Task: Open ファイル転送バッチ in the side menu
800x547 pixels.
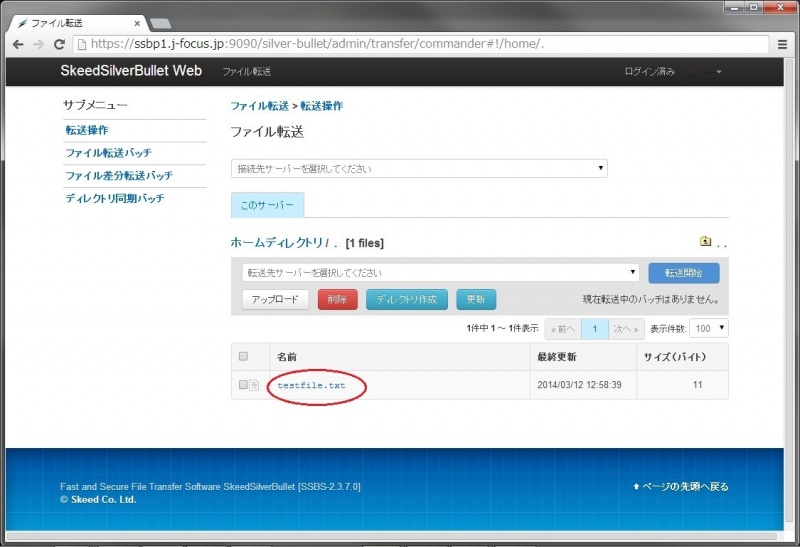Action: click(108, 153)
